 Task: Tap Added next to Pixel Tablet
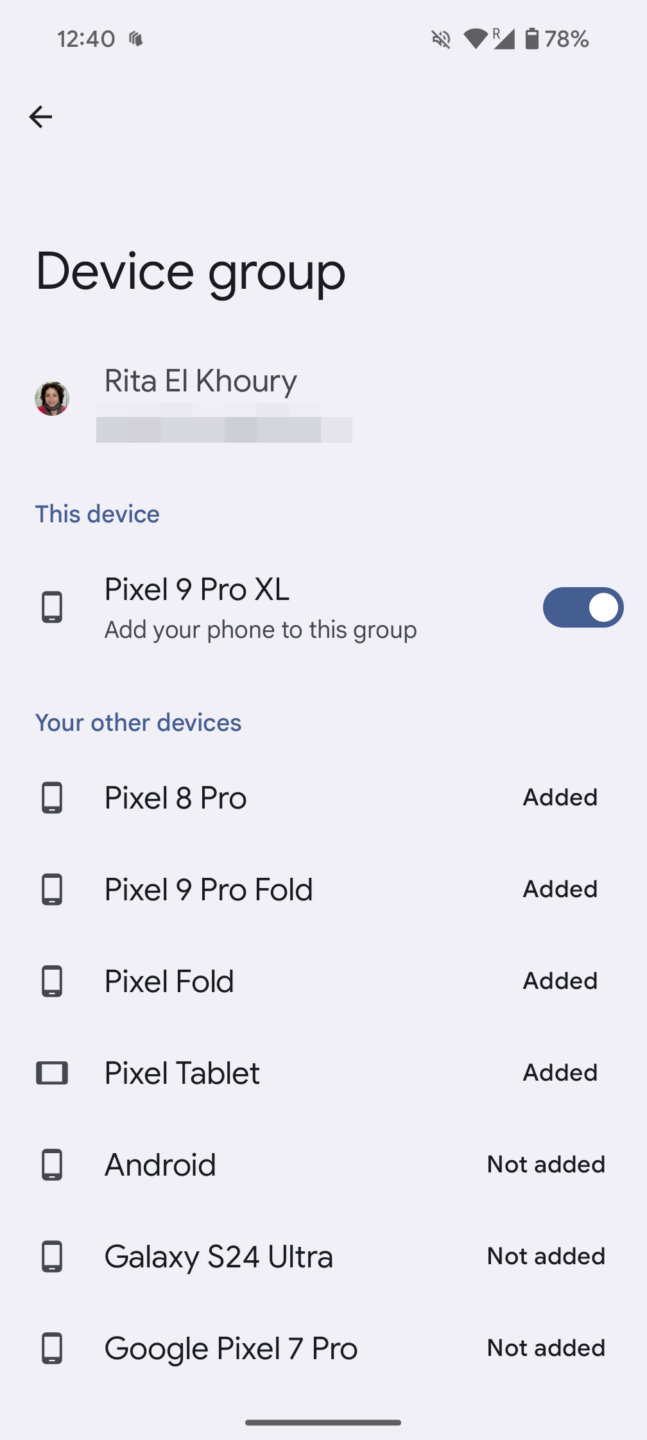tap(559, 1072)
